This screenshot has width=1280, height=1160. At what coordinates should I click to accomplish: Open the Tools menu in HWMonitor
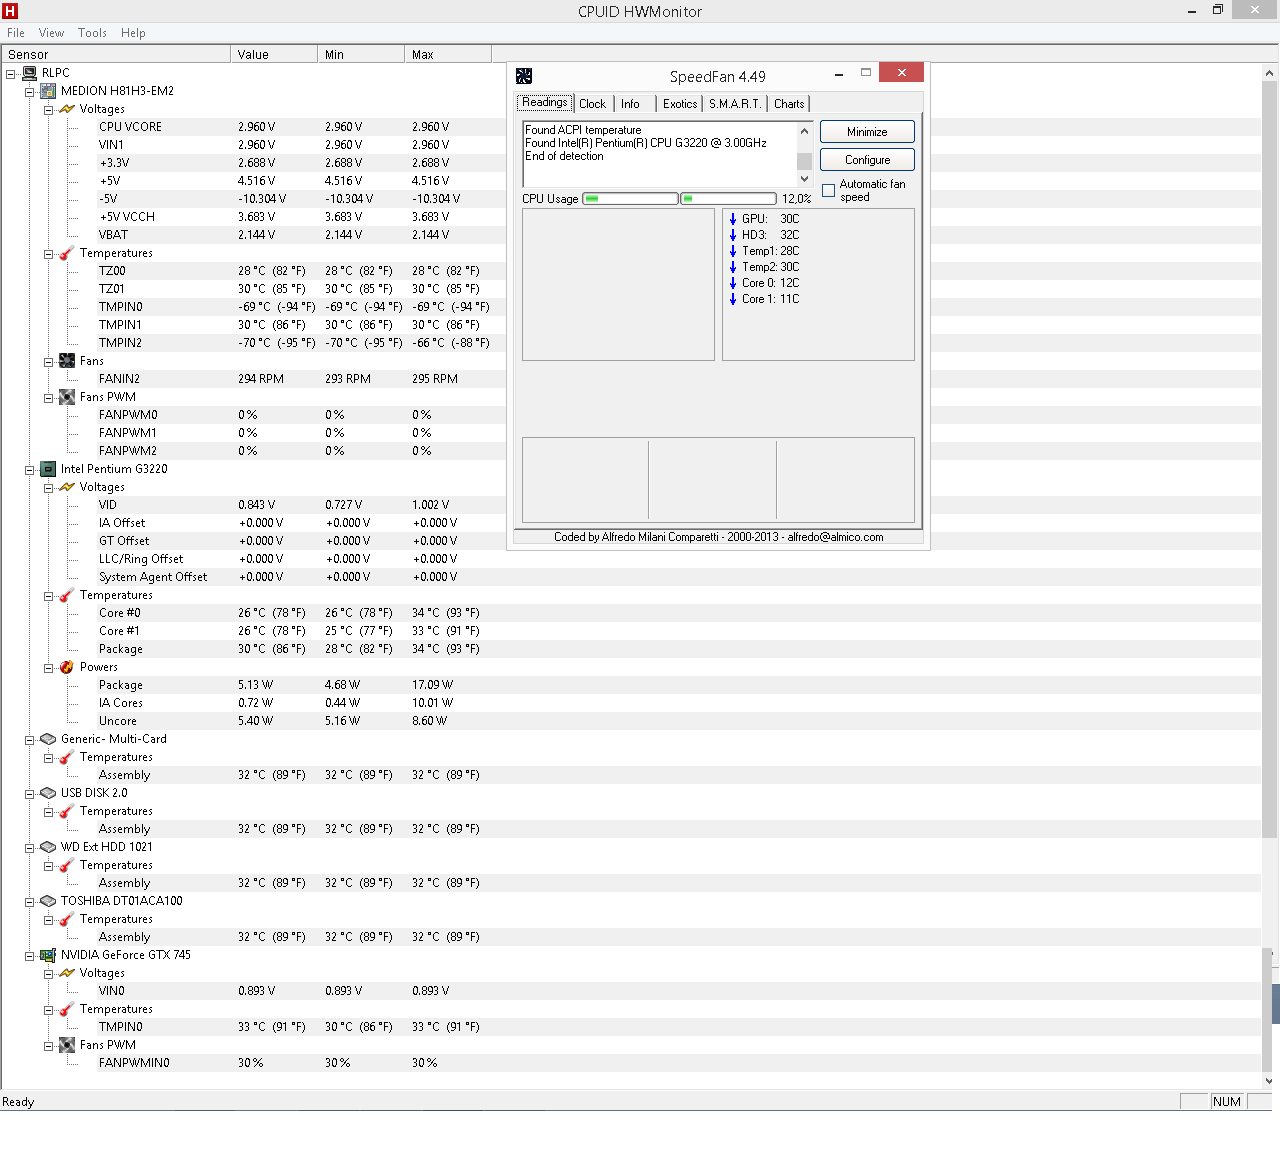[92, 33]
